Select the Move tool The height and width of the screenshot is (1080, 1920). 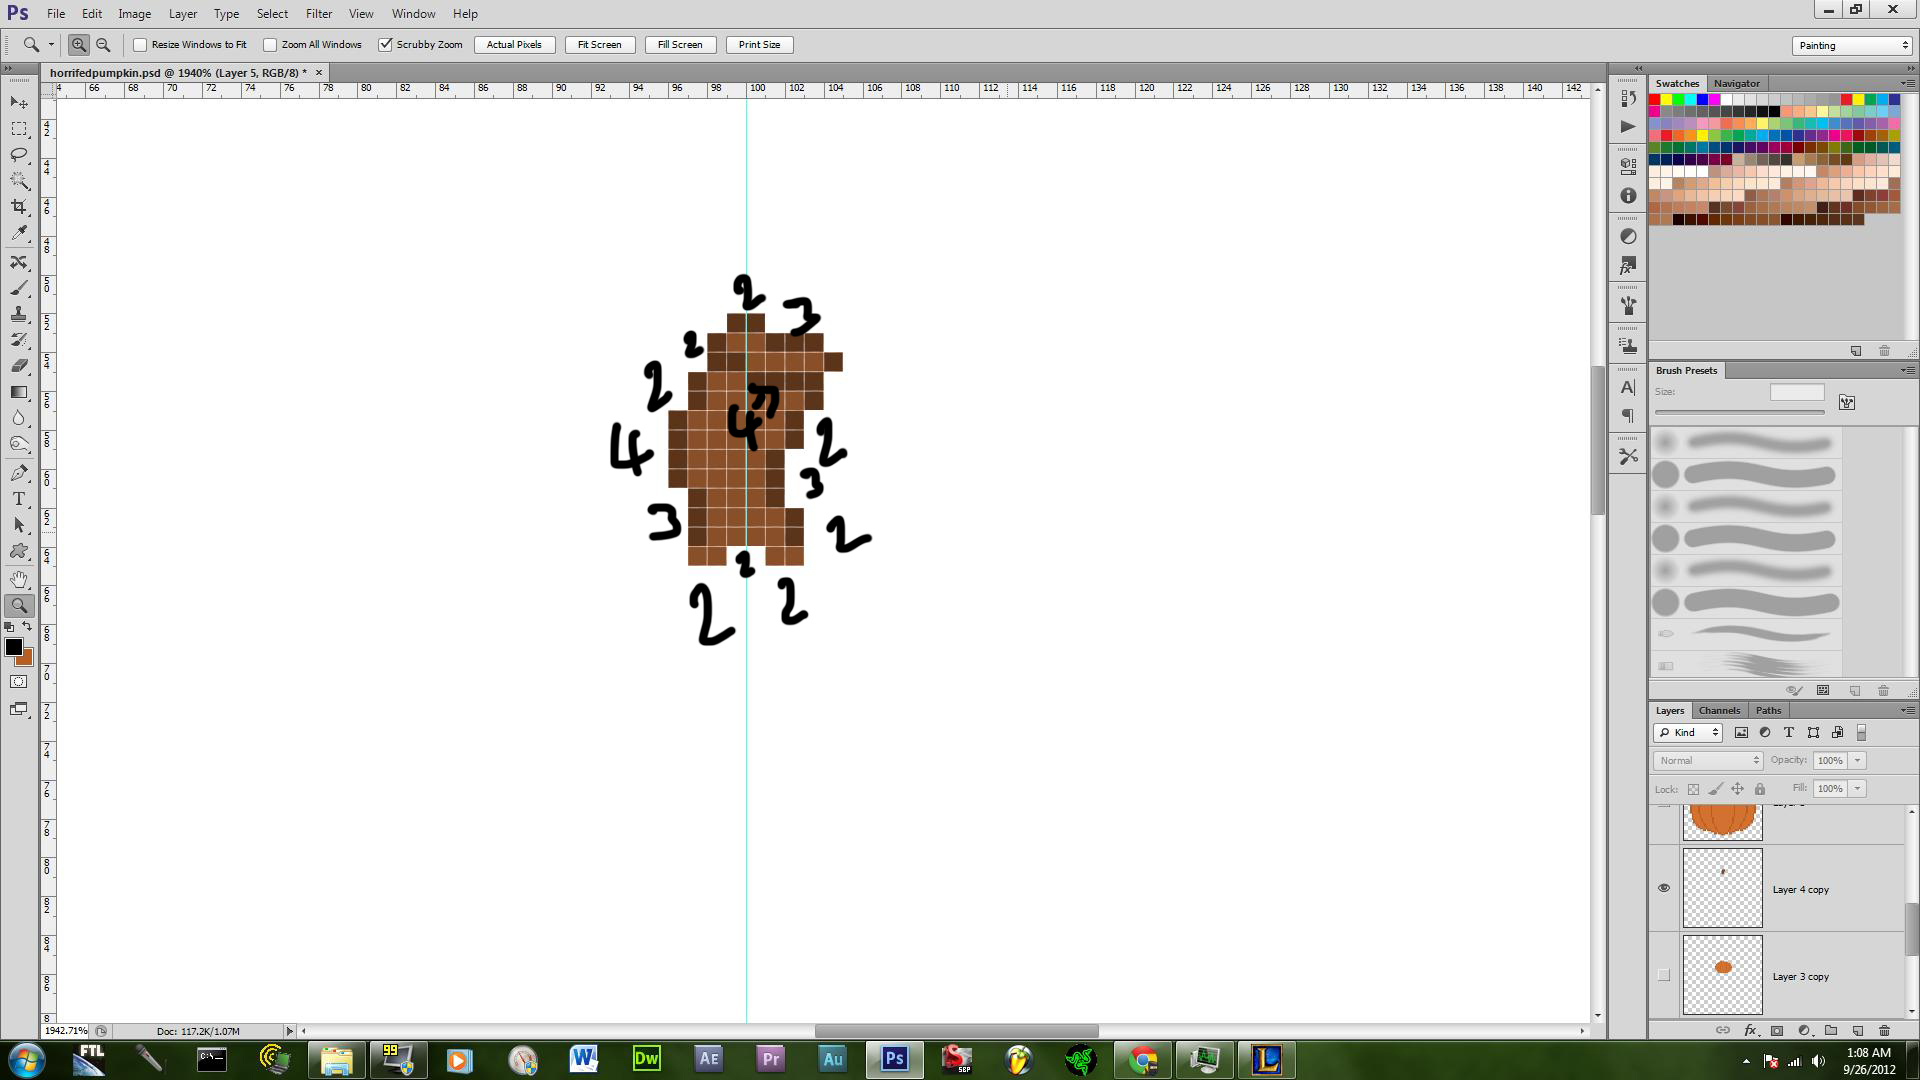pos(19,102)
